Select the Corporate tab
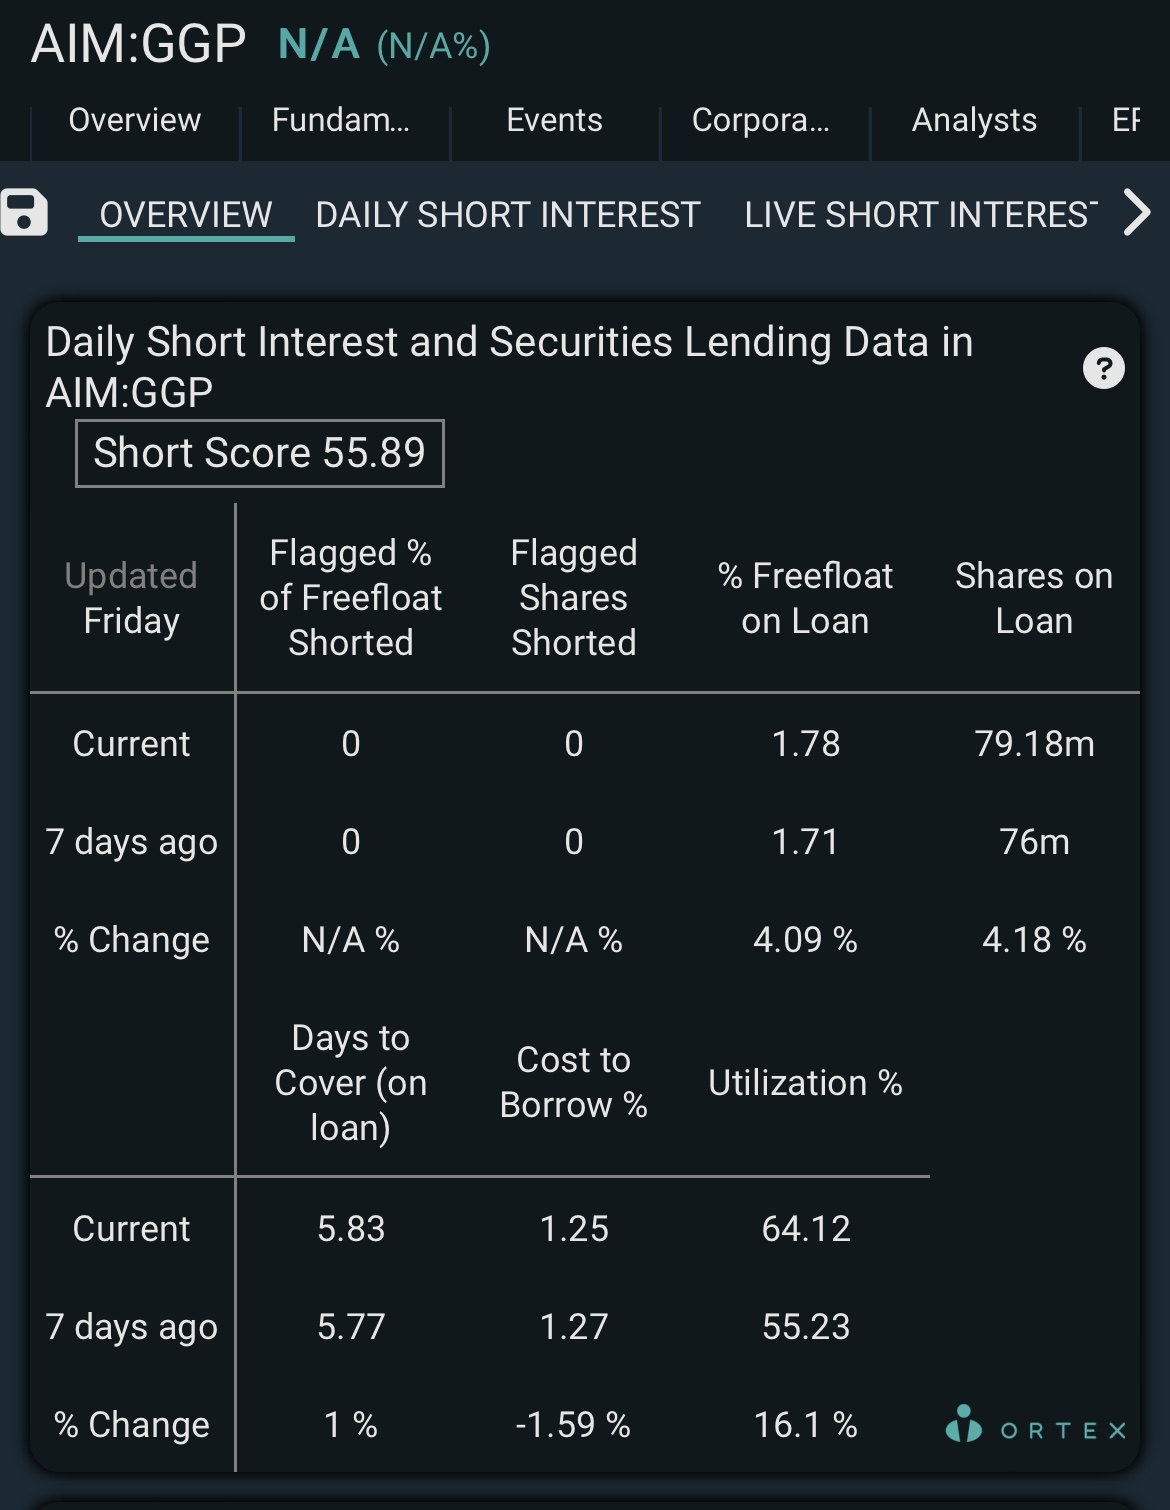Screen dimensions: 1170x1510 [761, 120]
